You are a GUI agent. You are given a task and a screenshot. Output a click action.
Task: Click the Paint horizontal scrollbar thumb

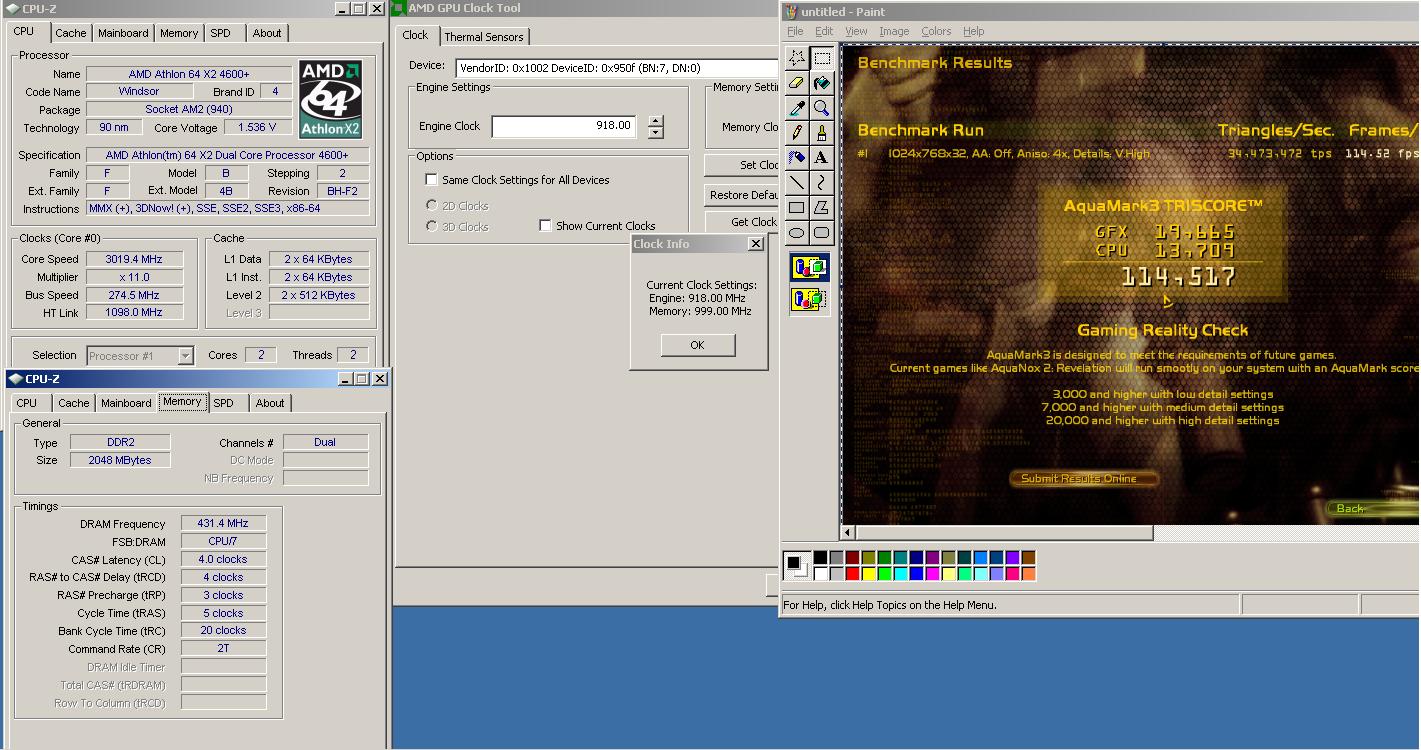coord(1004,533)
